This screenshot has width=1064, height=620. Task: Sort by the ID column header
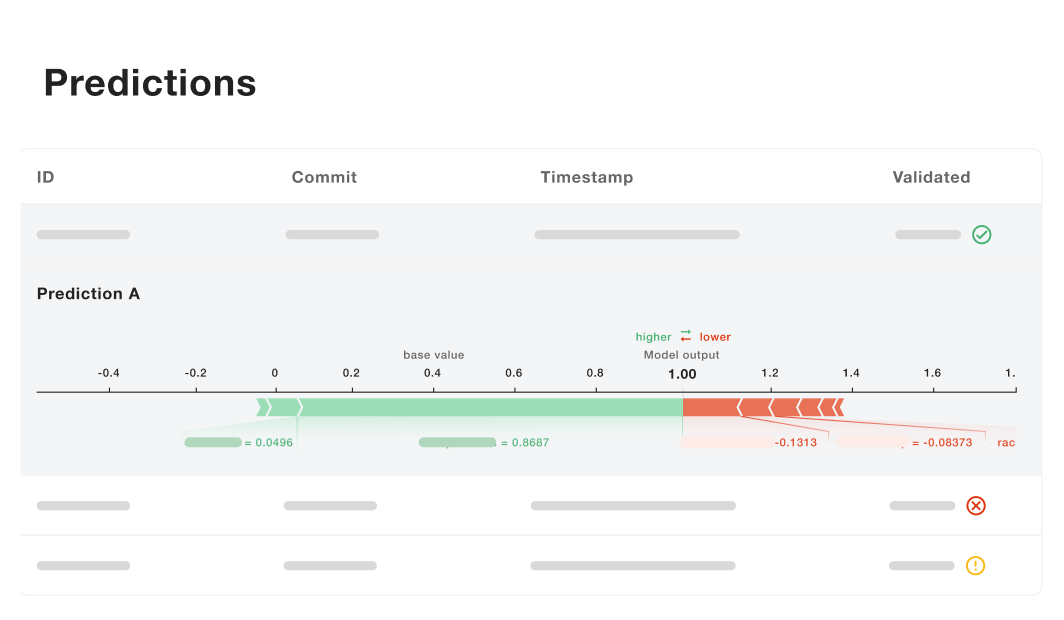pyautogui.click(x=45, y=177)
